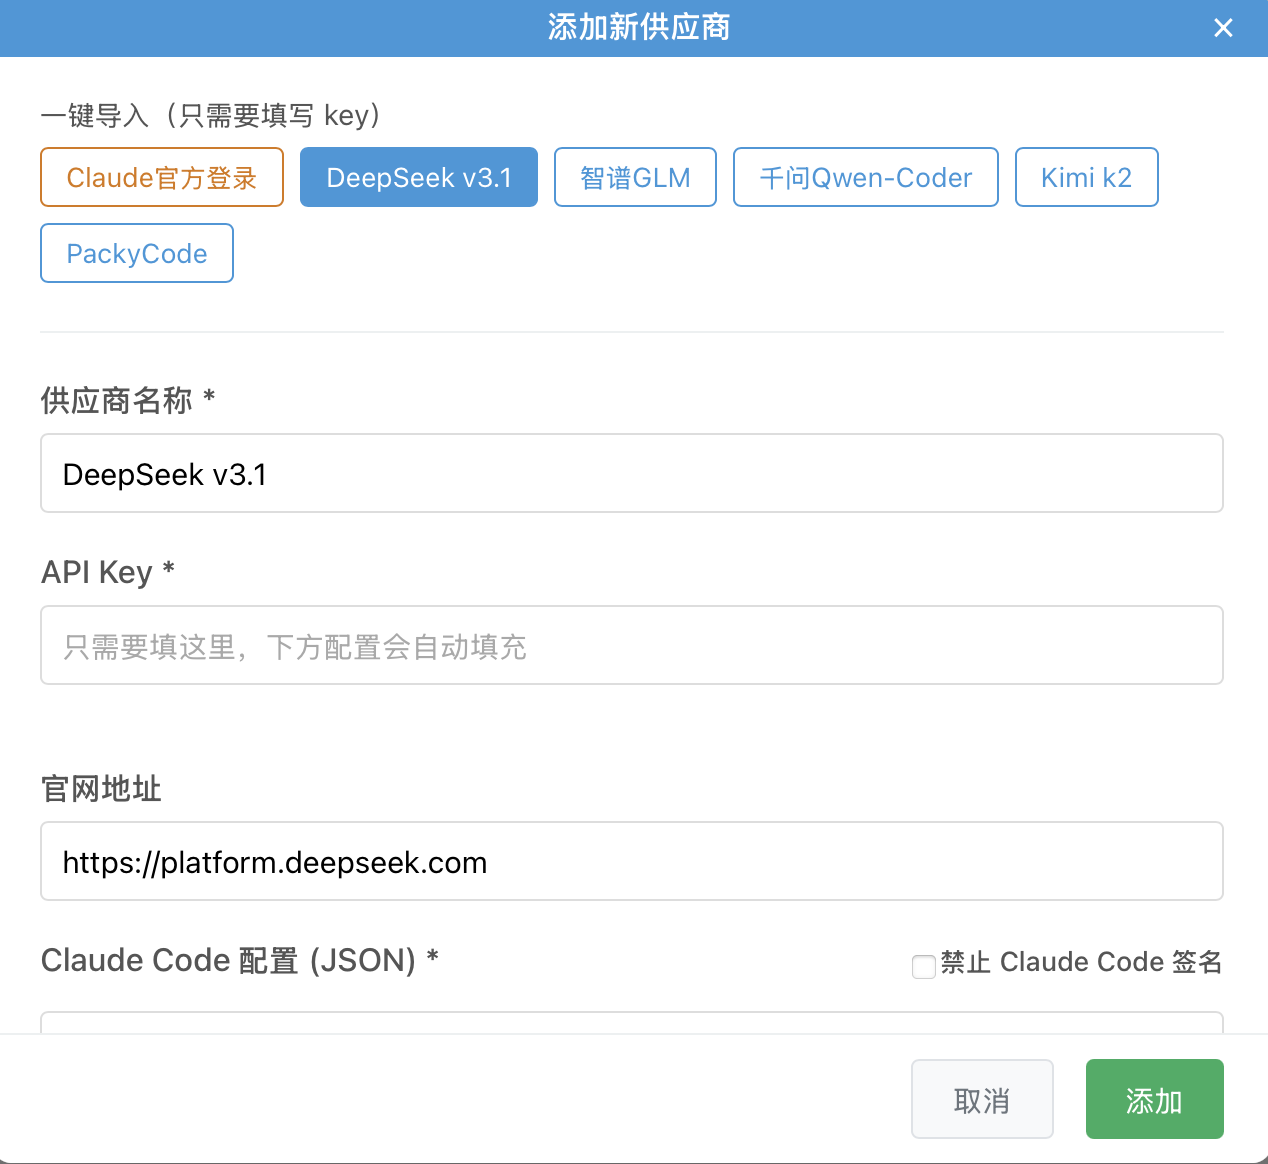Click the 添加新供应商 dialog title
The width and height of the screenshot is (1268, 1164).
pyautogui.click(x=639, y=28)
